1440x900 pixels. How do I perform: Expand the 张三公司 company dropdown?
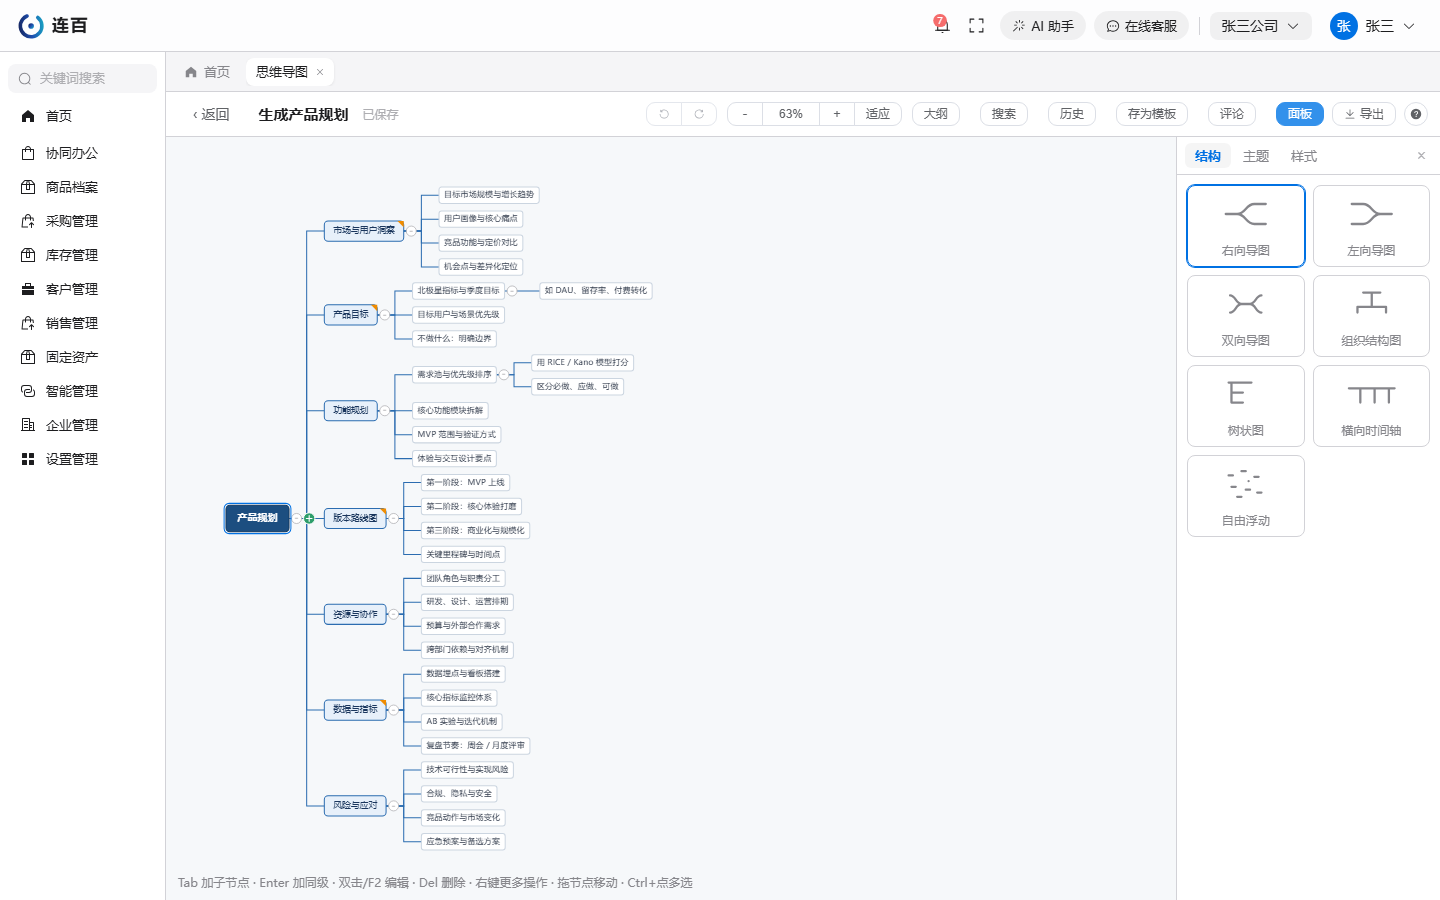coord(1260,26)
